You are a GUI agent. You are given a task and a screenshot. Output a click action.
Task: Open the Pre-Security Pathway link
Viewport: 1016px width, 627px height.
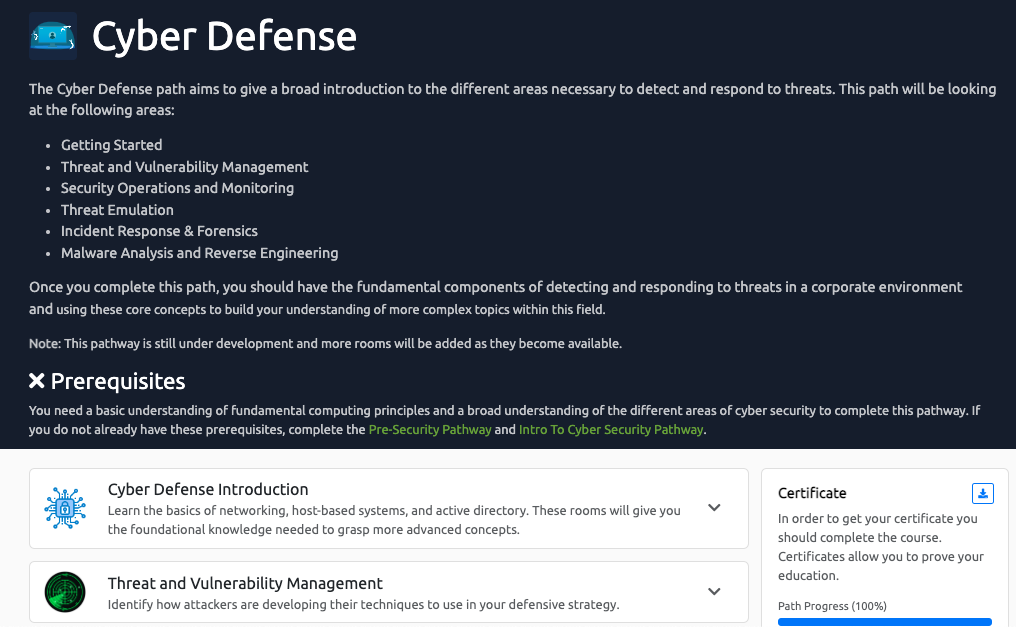coord(430,429)
